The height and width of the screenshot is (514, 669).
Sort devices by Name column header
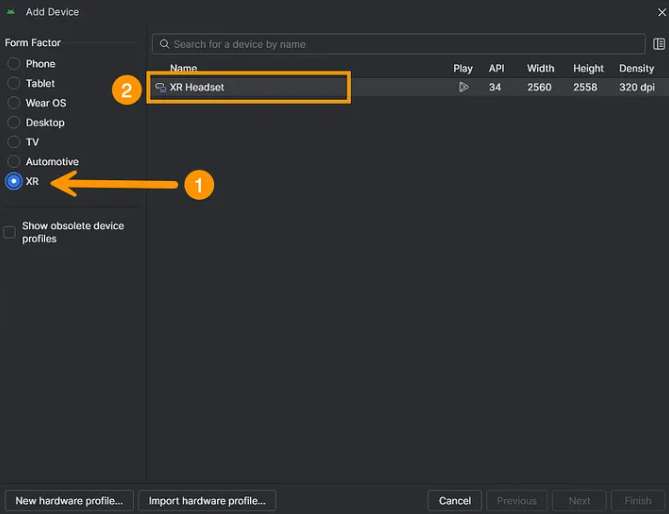tap(183, 69)
